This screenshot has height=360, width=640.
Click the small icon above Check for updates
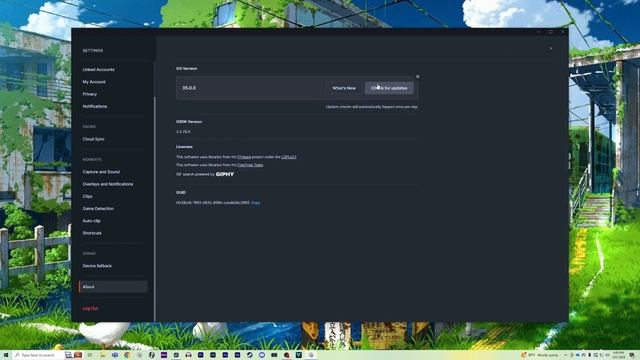click(418, 76)
